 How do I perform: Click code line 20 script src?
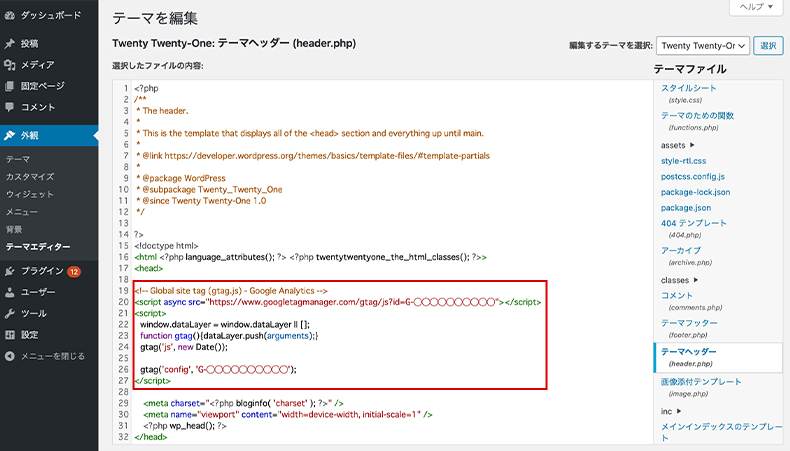click(x=338, y=302)
